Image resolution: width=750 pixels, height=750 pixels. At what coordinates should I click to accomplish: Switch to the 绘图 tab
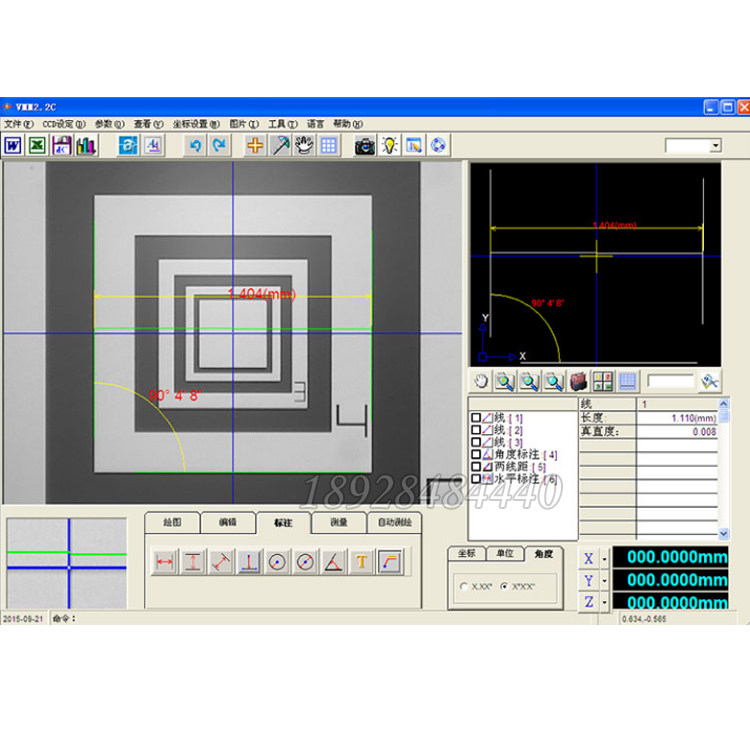(x=172, y=523)
